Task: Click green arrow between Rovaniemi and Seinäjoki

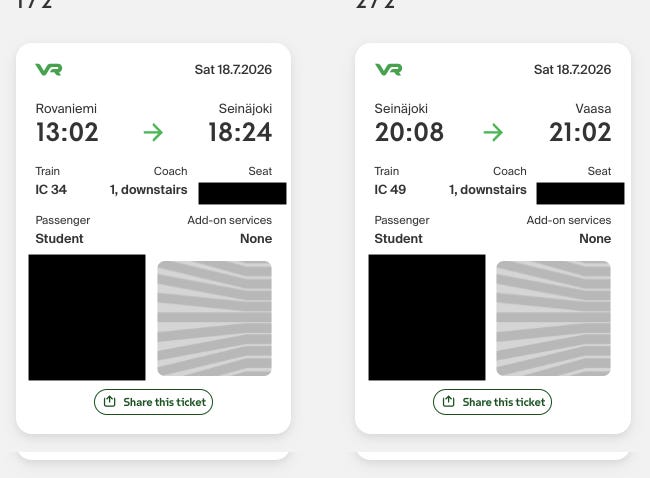Action: click(153, 133)
